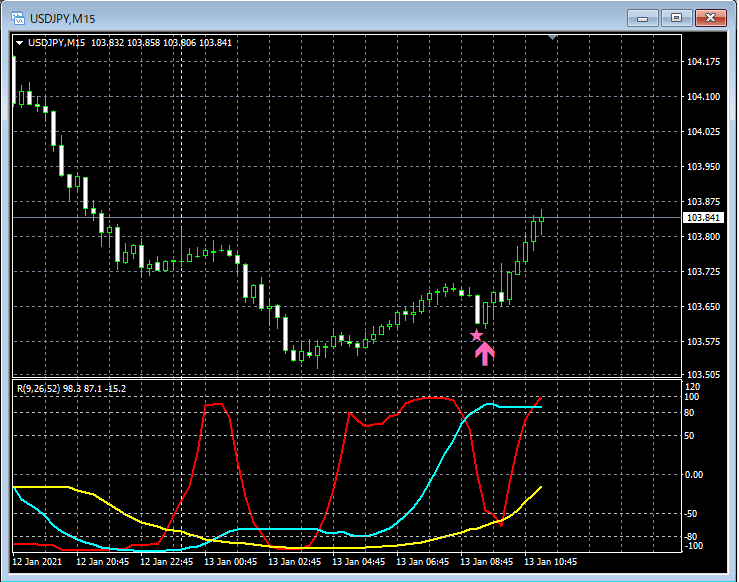Click the last candle on the chart
Viewport: 739px width, 582px height.
click(x=542, y=222)
